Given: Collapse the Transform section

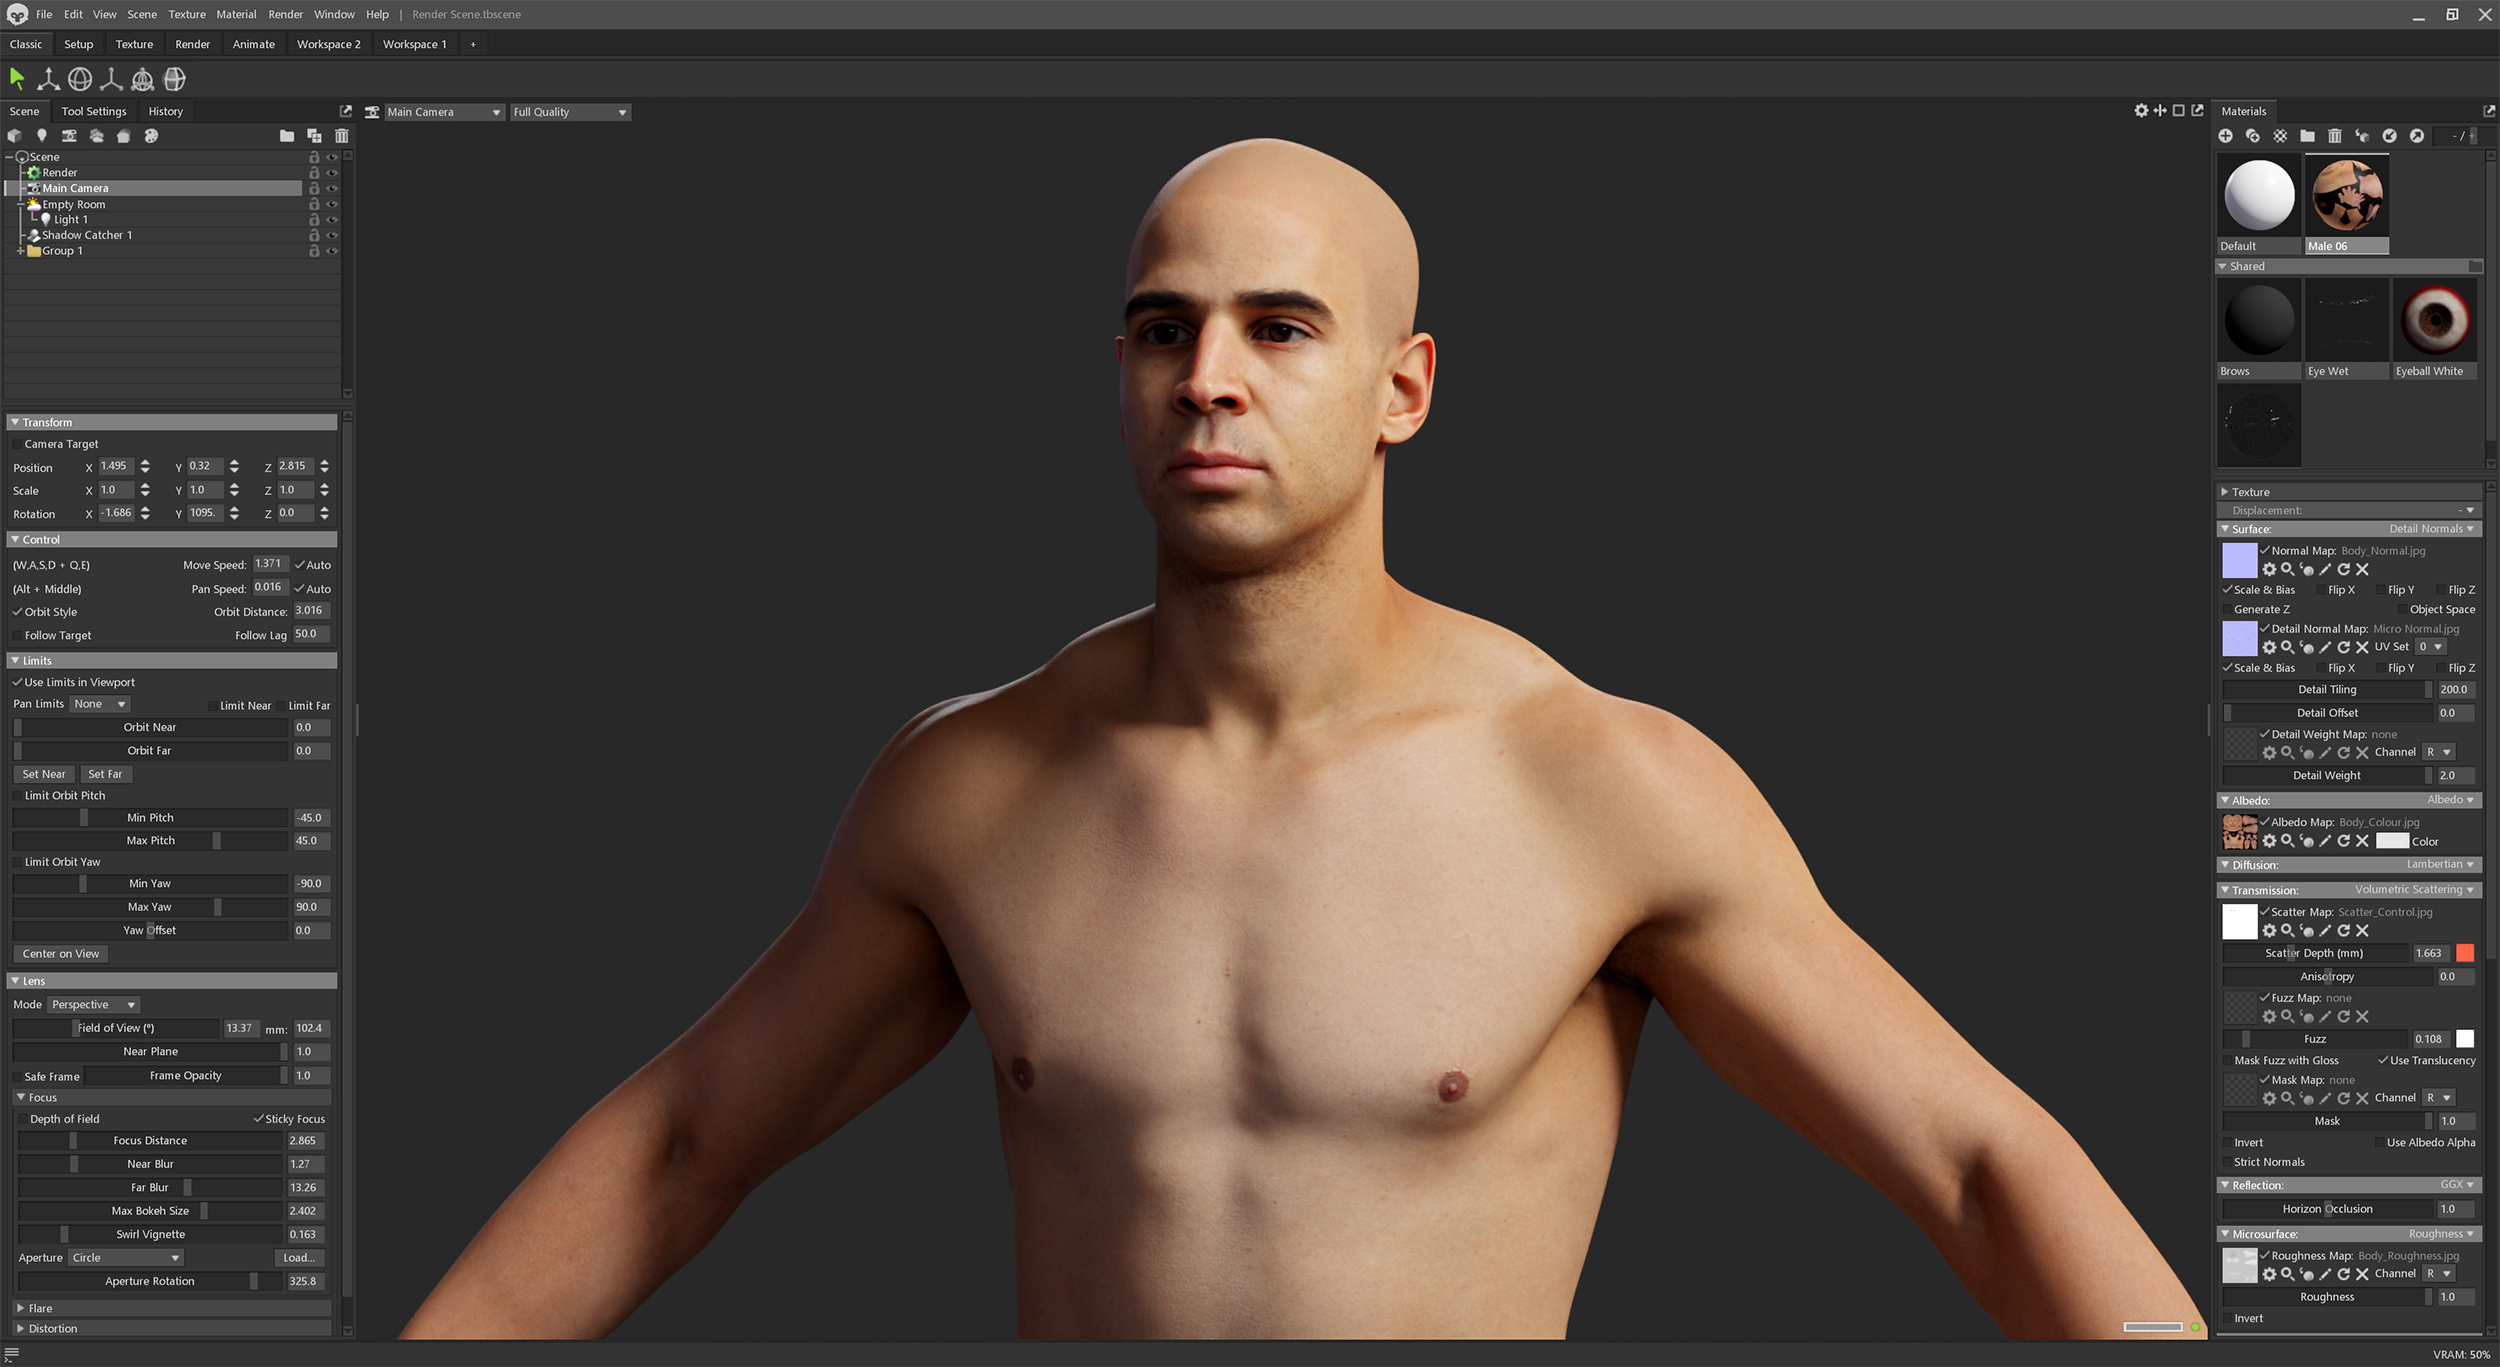Looking at the screenshot, I should coord(17,422).
